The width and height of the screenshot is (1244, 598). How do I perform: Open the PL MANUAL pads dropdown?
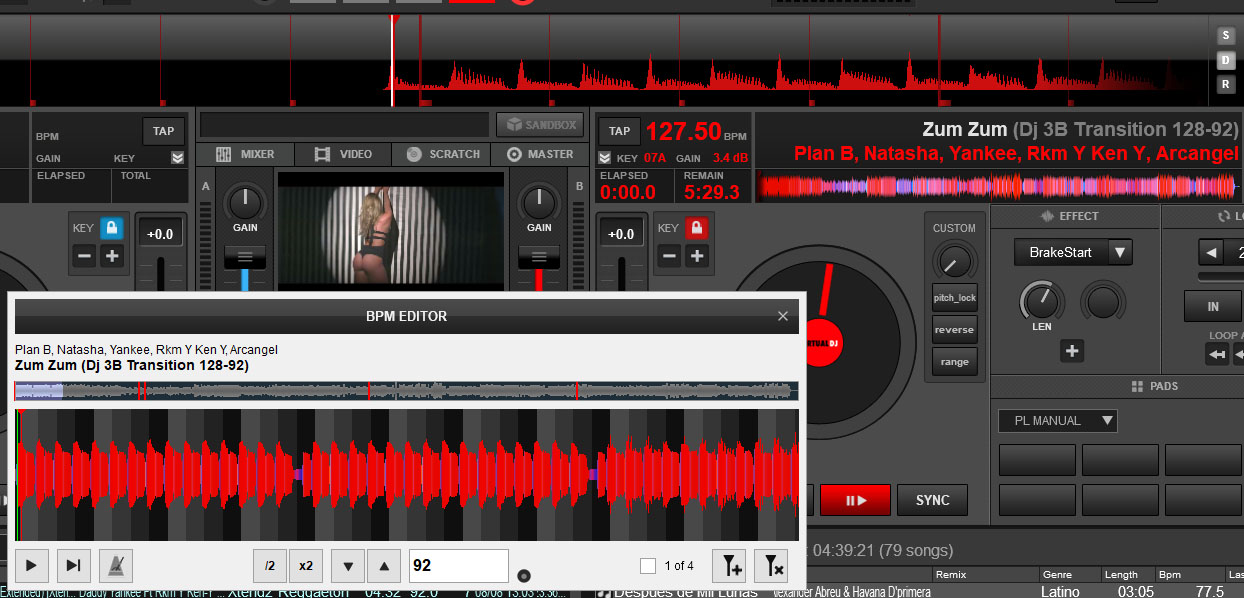(1058, 420)
